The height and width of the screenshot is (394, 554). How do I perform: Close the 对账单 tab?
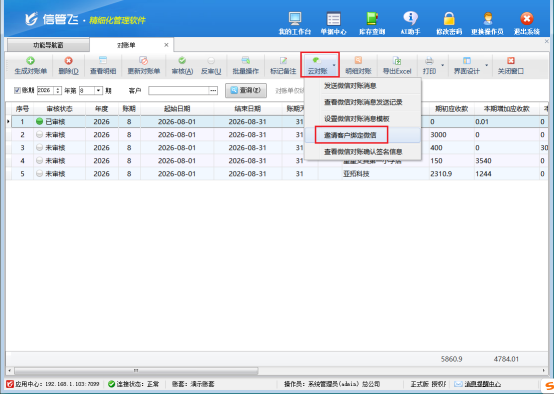[x=166, y=45]
